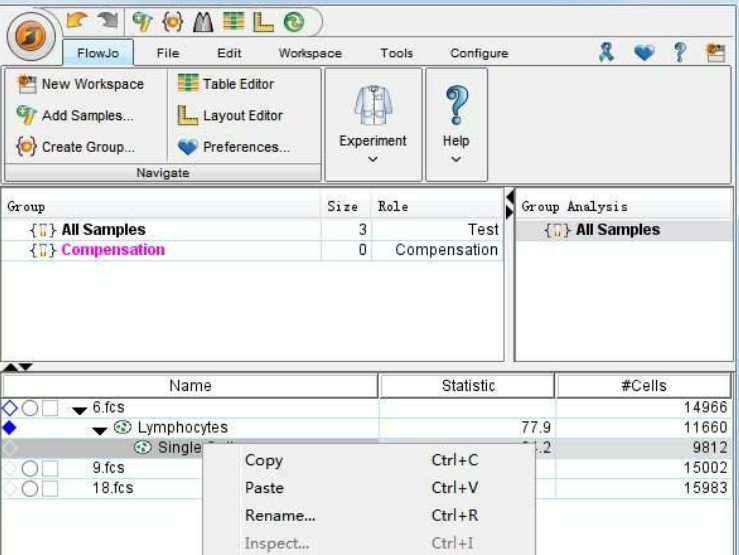Open the Help dropdown with large question mark
This screenshot has height=555, width=739.
click(456, 124)
